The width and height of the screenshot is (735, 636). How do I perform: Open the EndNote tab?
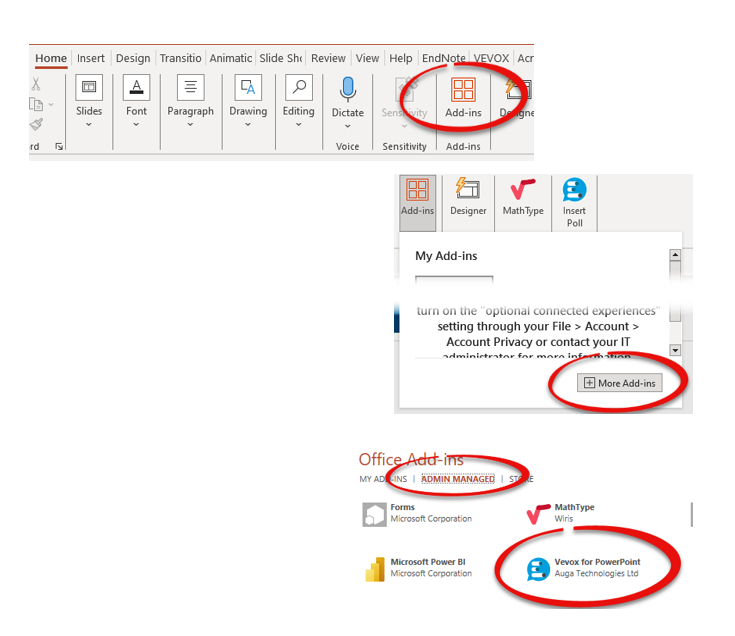[x=443, y=58]
